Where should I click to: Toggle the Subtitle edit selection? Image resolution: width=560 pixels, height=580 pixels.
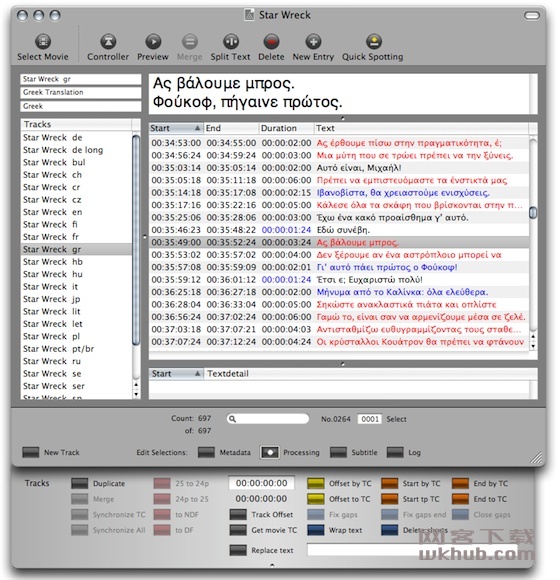coord(338,452)
